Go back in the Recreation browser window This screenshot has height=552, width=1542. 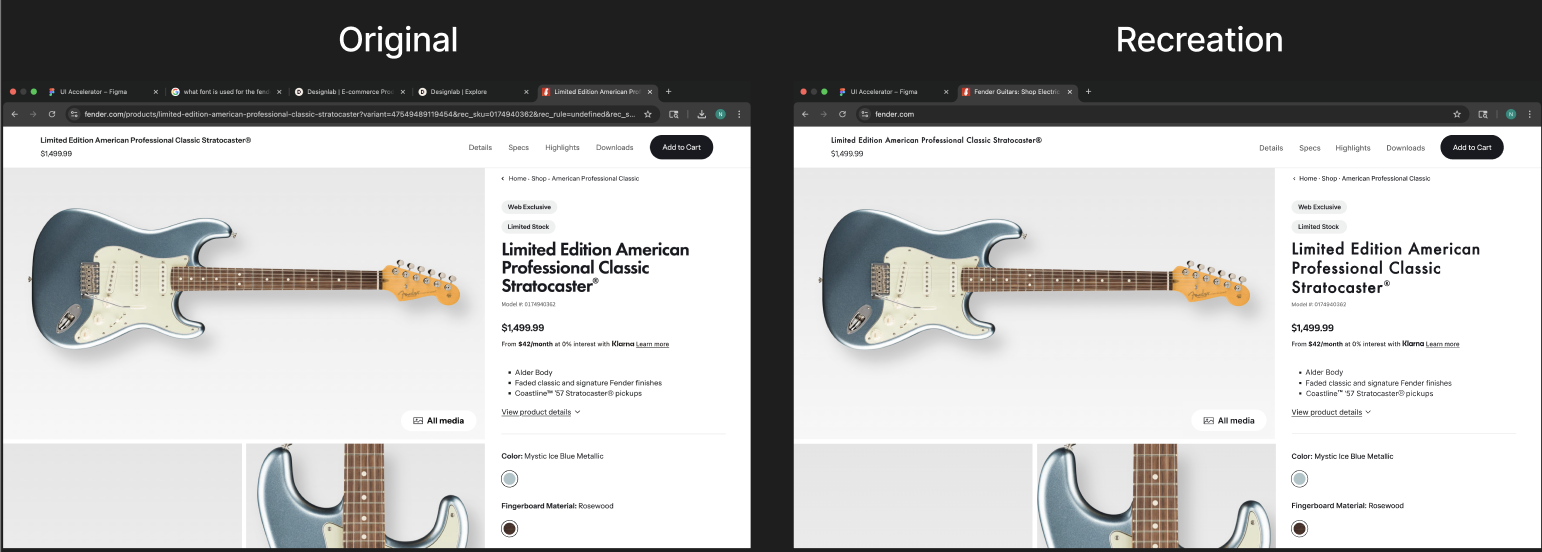[805, 114]
